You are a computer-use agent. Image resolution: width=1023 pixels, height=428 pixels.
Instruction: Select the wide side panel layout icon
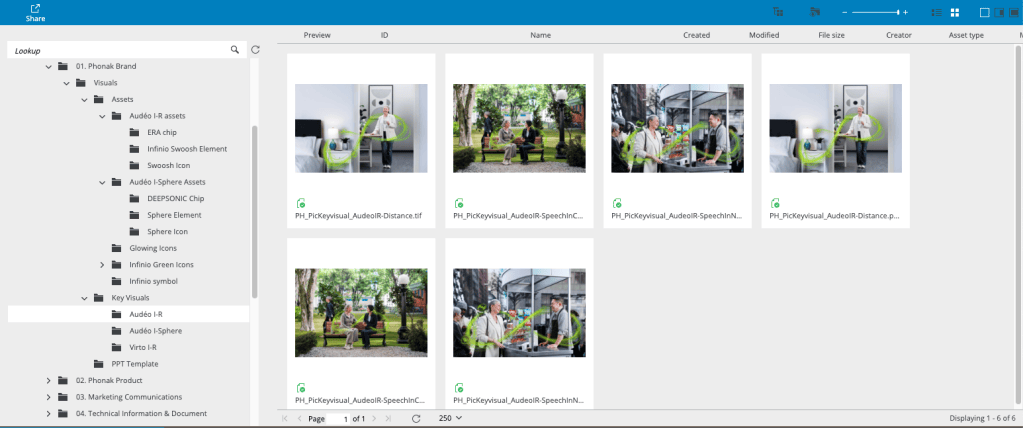pos(1014,12)
